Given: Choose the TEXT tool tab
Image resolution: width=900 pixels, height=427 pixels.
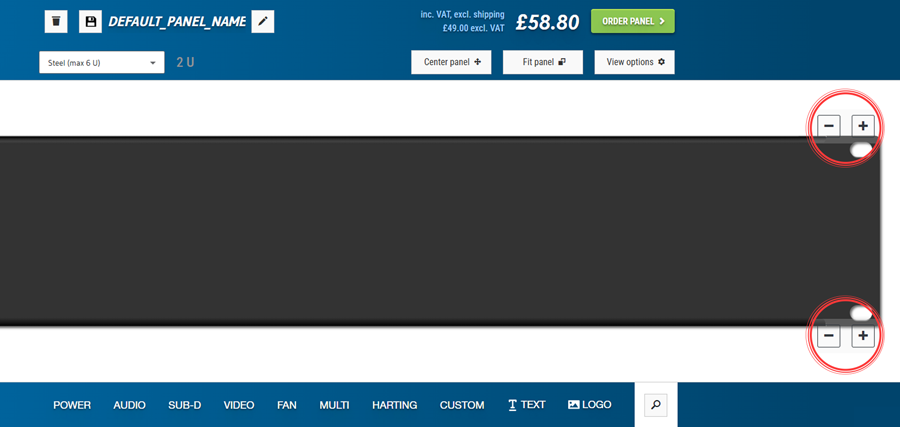Looking at the screenshot, I should pyautogui.click(x=526, y=405).
